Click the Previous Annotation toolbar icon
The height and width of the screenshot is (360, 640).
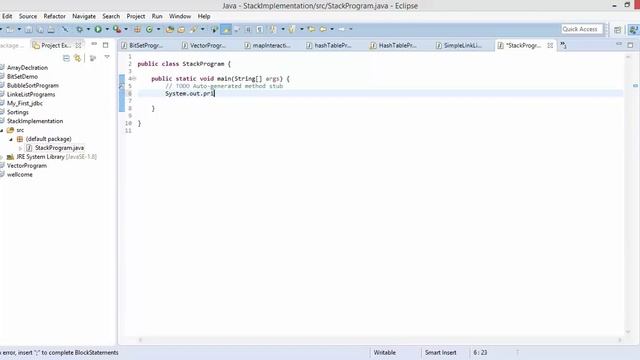point(292,29)
